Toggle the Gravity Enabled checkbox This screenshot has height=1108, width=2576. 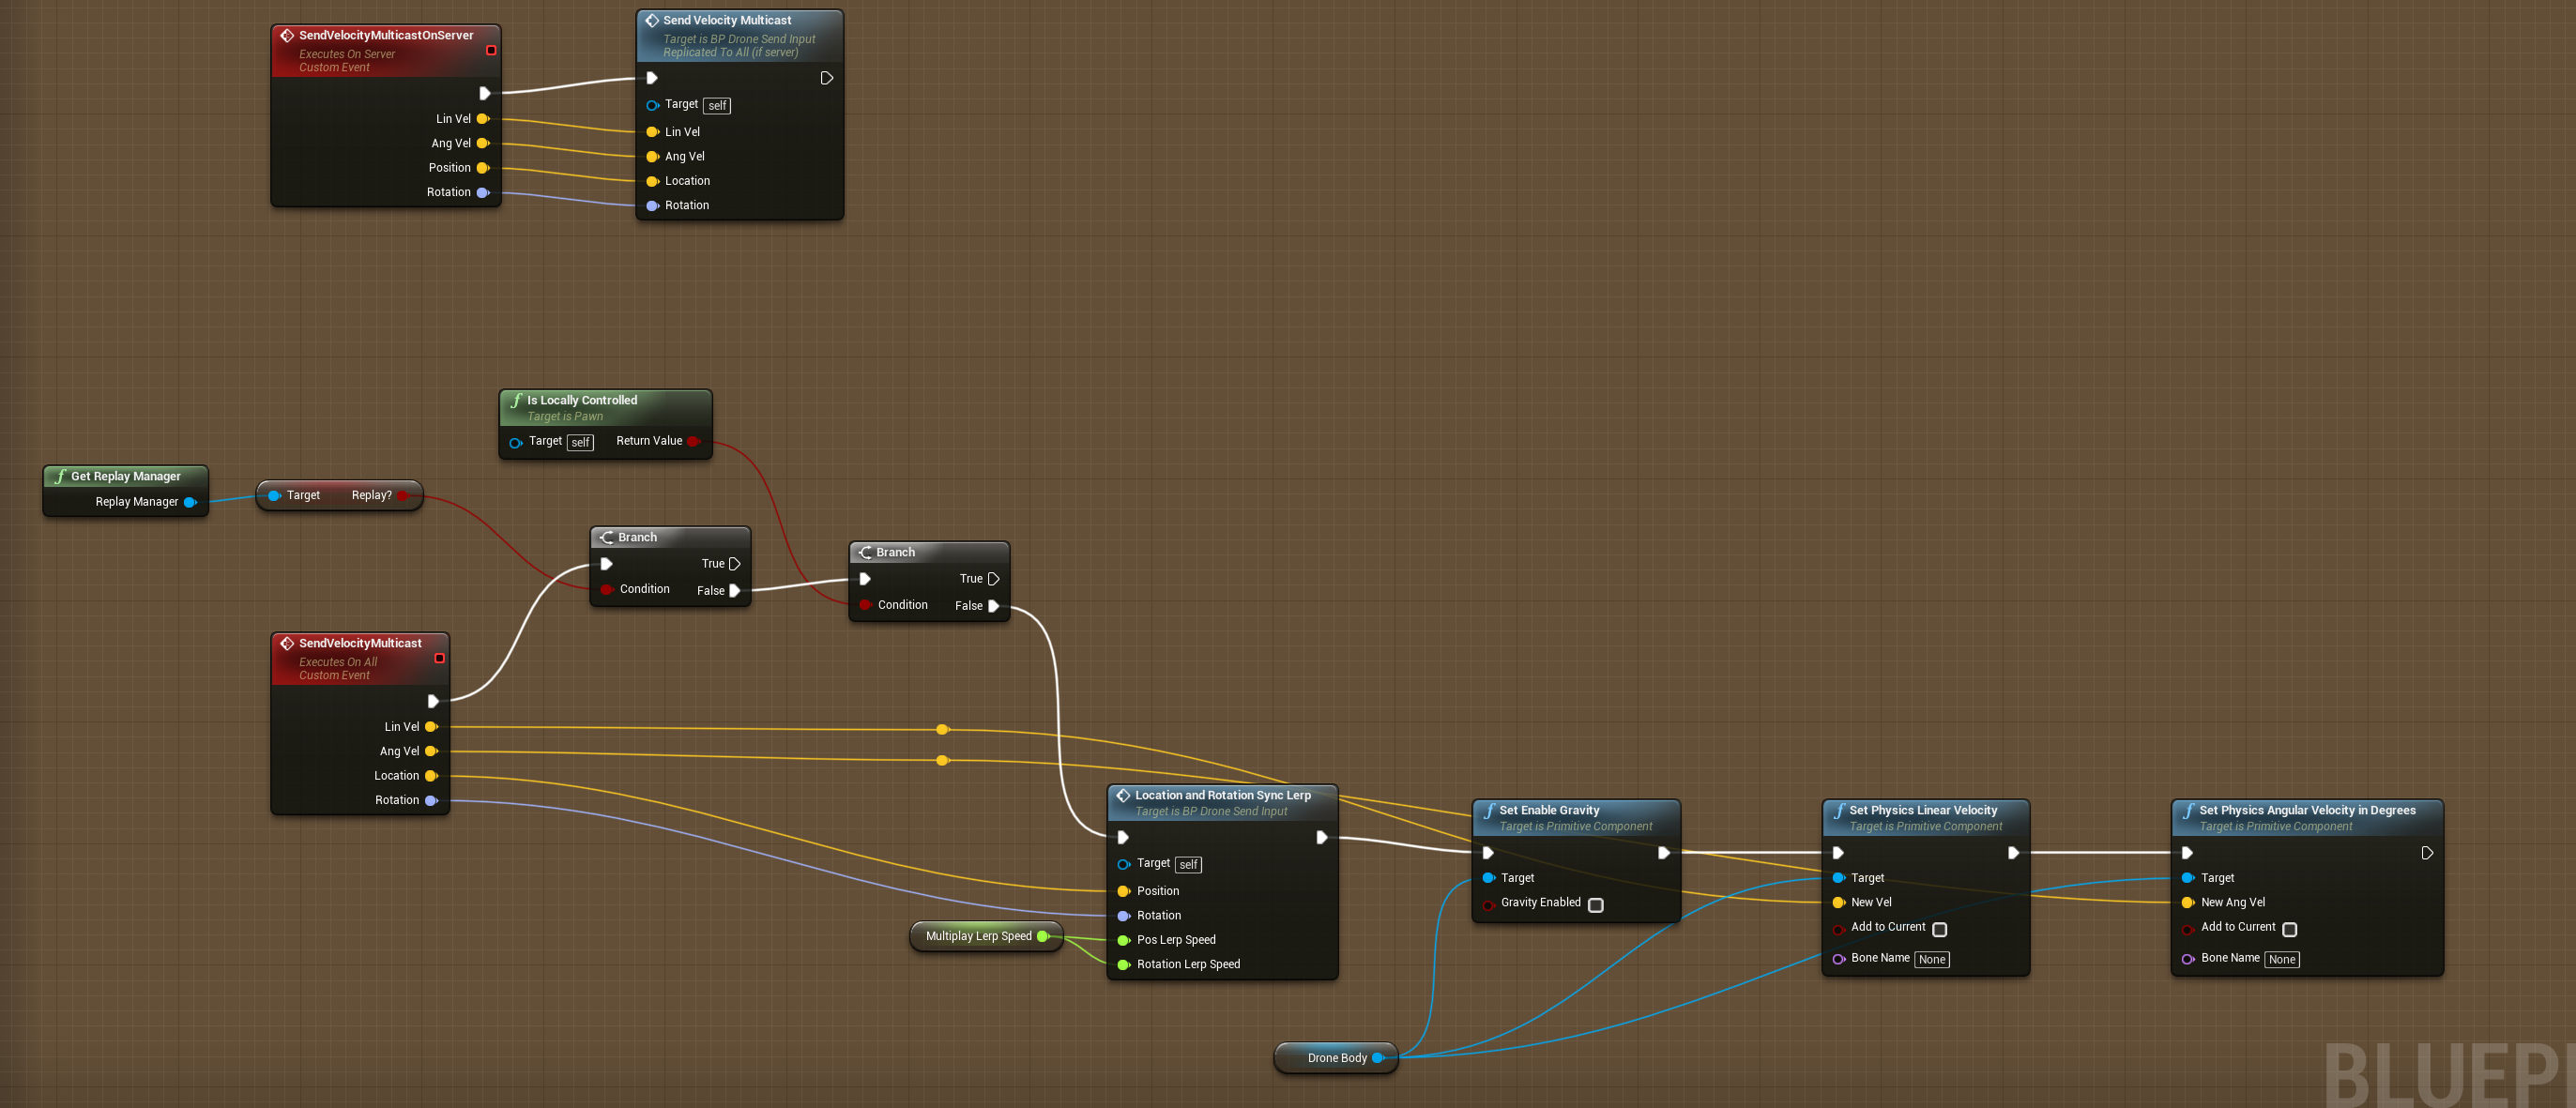click(x=1596, y=905)
